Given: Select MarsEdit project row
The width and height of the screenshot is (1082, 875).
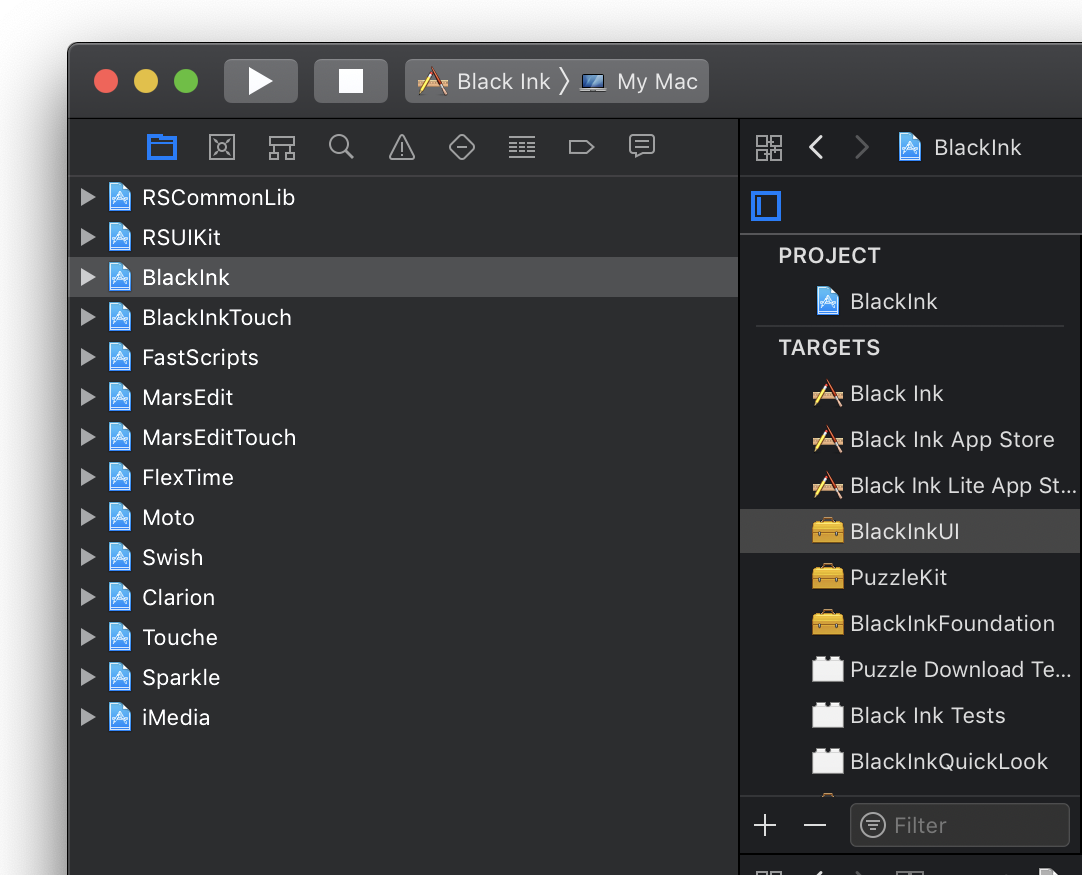Looking at the screenshot, I should click(404, 397).
